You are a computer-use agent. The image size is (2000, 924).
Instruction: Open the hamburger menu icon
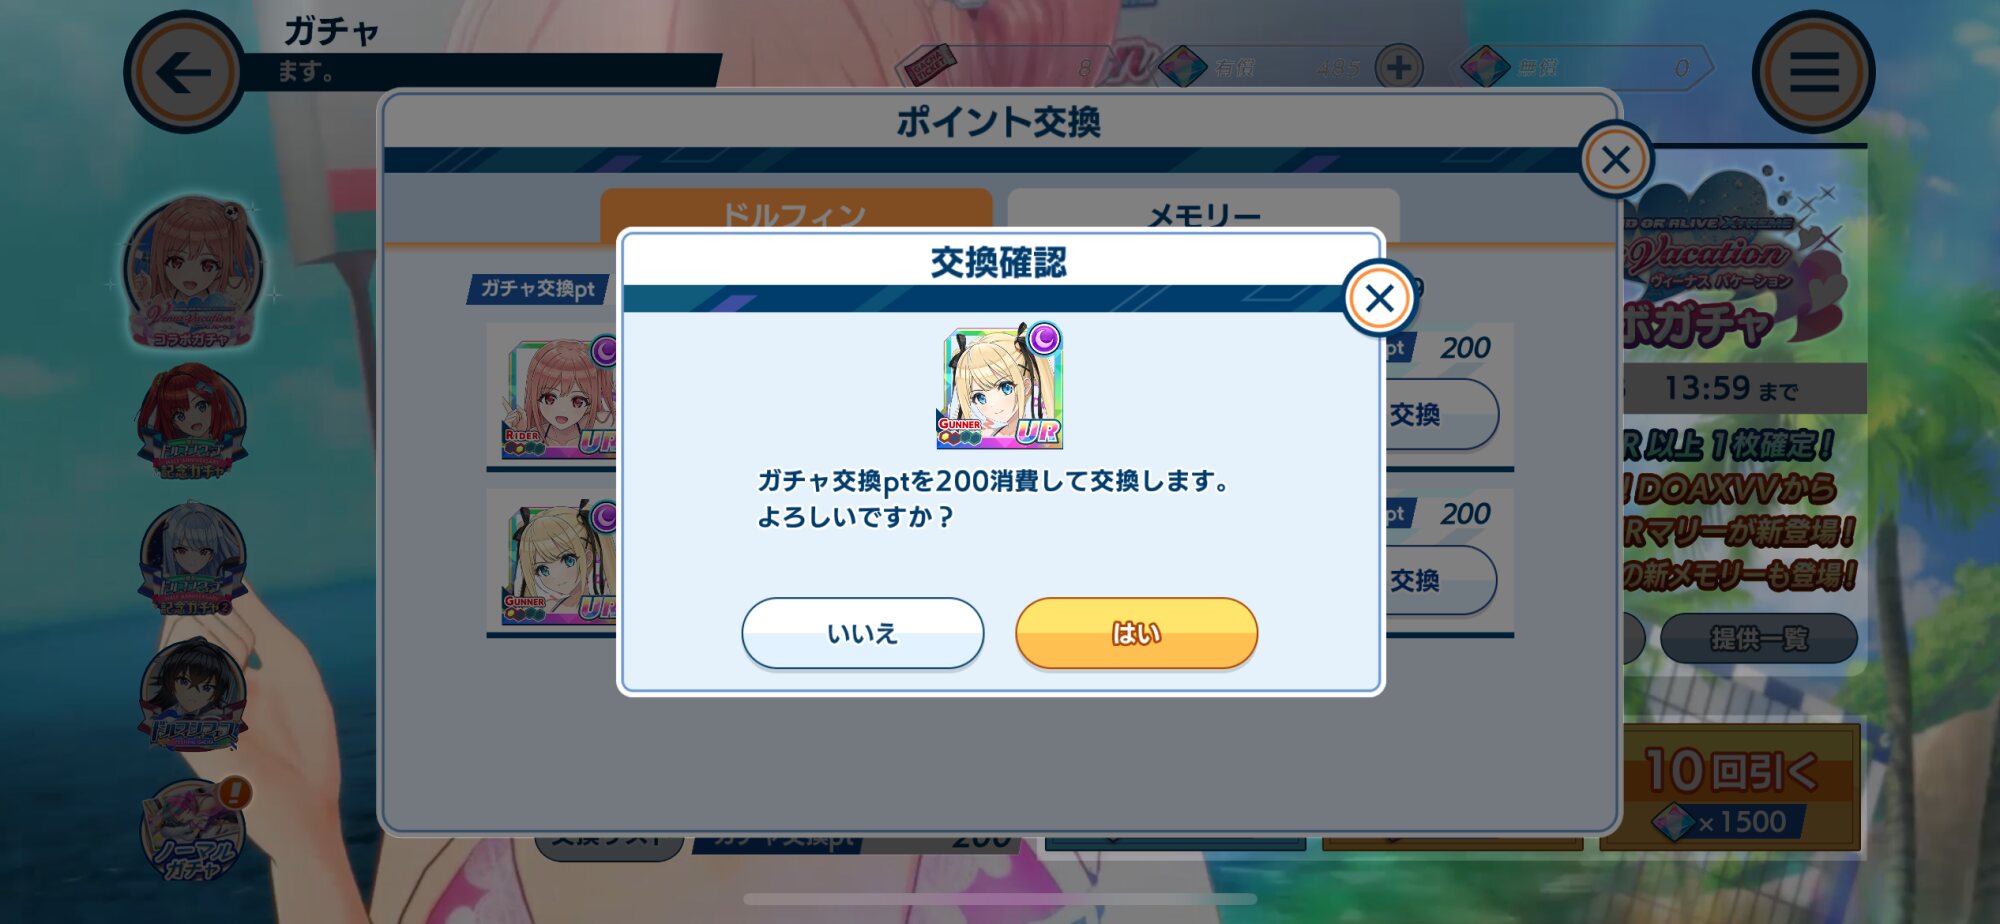(1813, 72)
